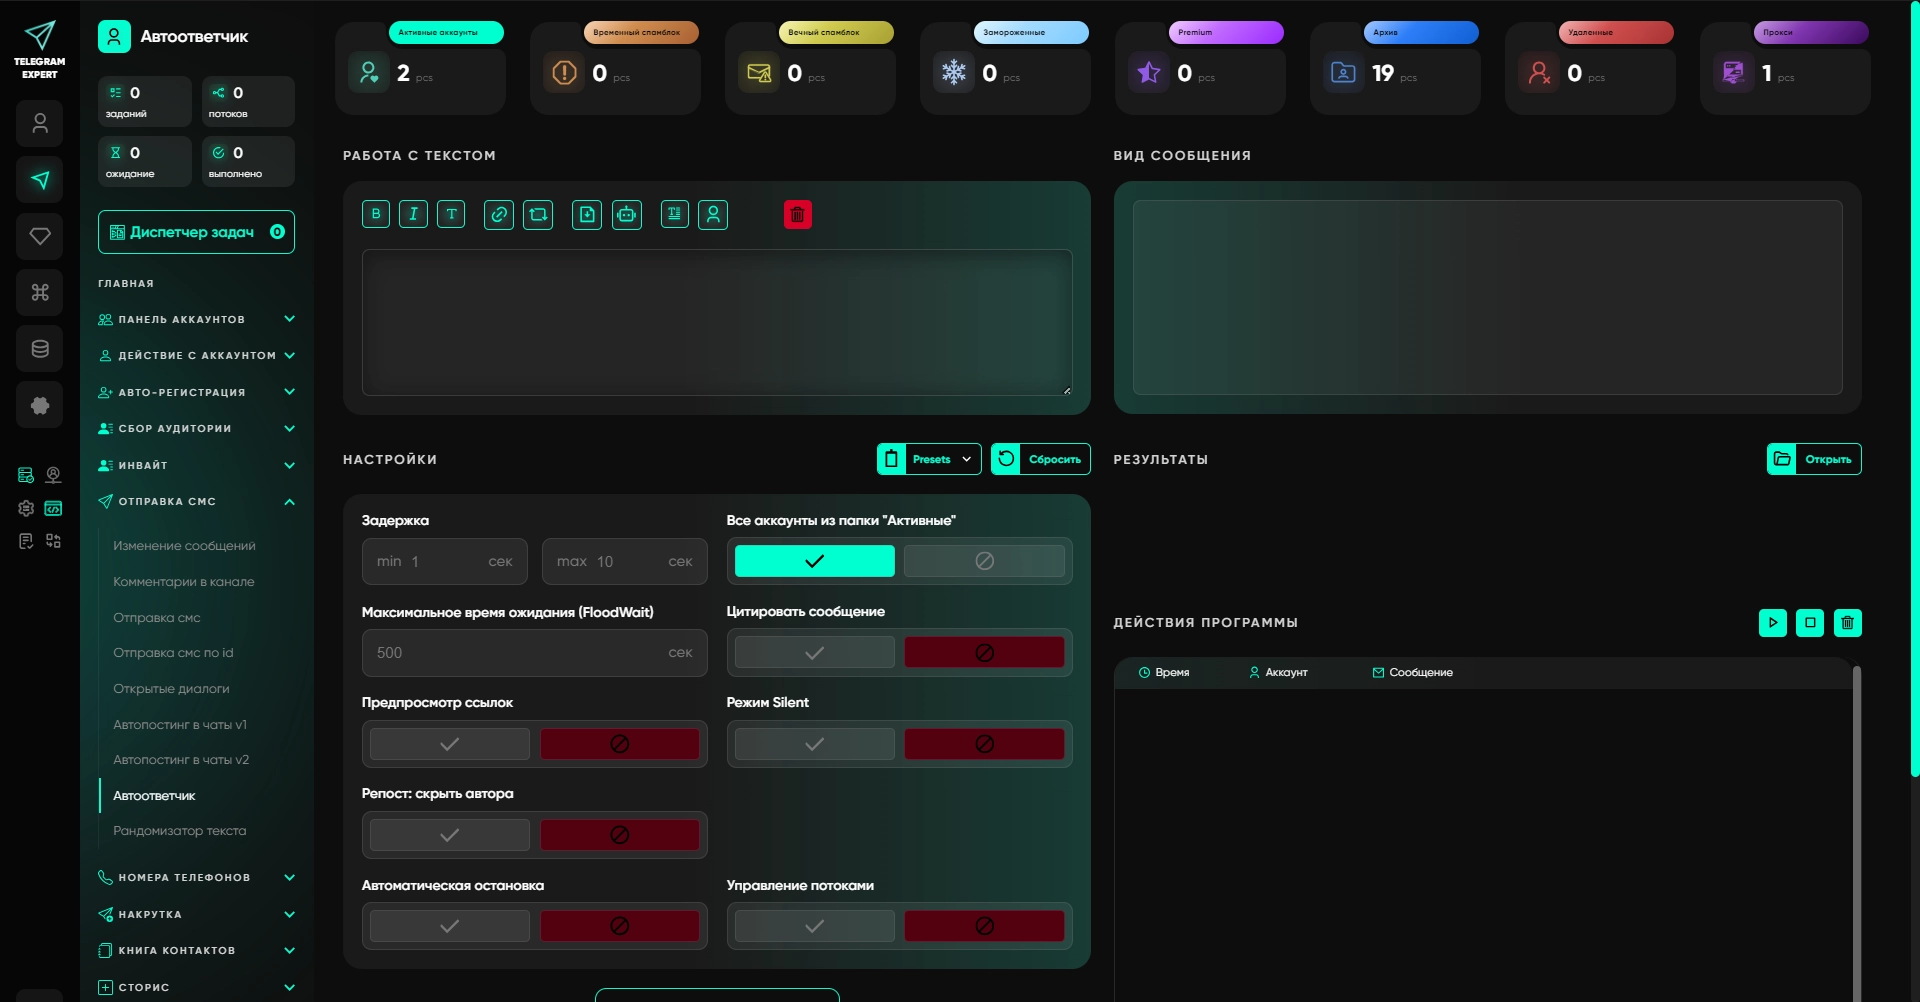
Task: Open Комментарии в канале menu item
Action: click(184, 581)
